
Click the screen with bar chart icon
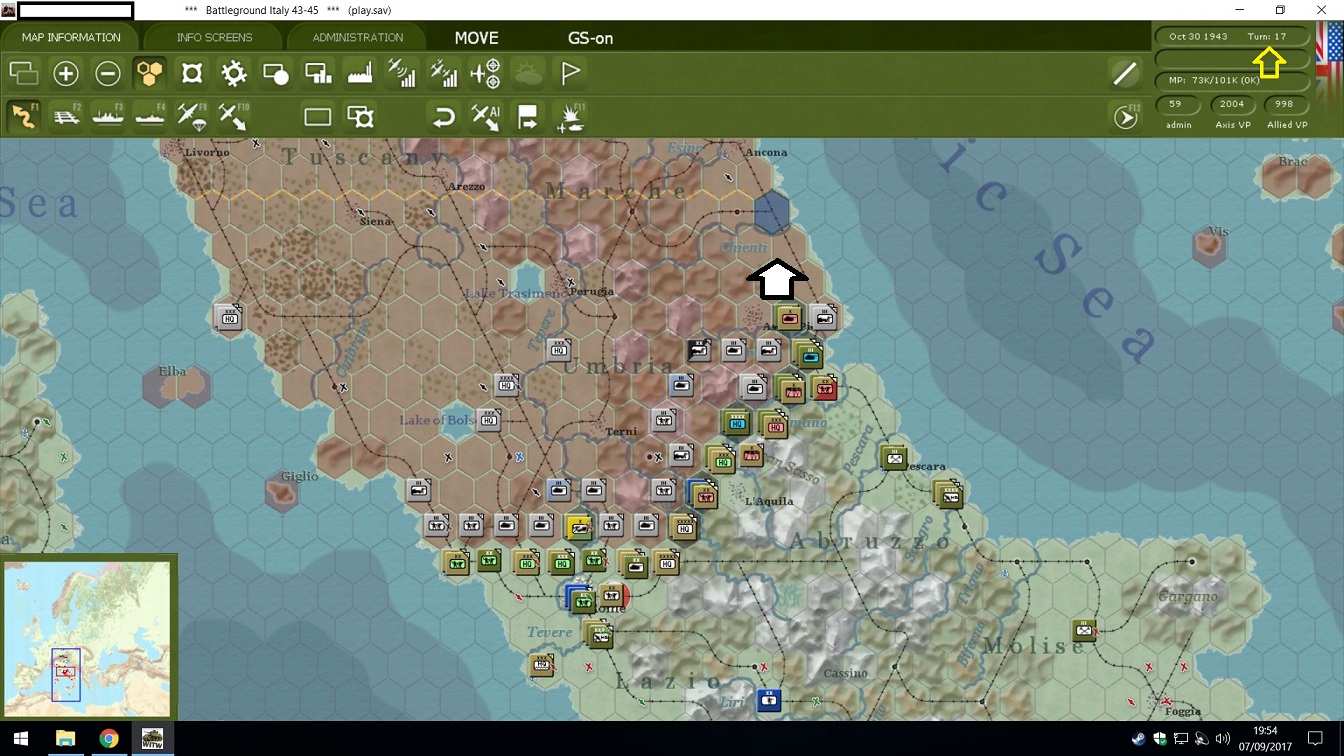pos(318,73)
